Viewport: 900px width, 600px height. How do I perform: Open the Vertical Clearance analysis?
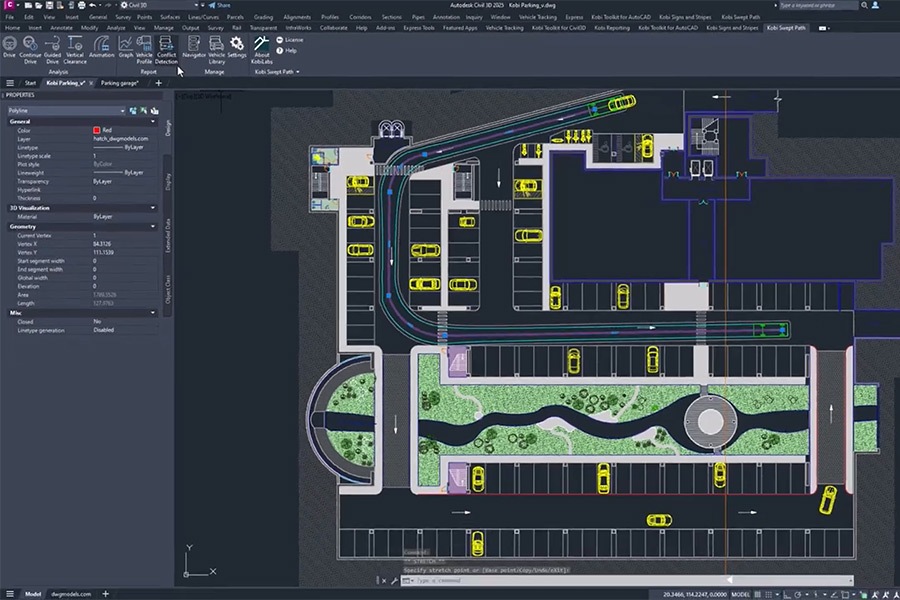pyautogui.click(x=75, y=50)
